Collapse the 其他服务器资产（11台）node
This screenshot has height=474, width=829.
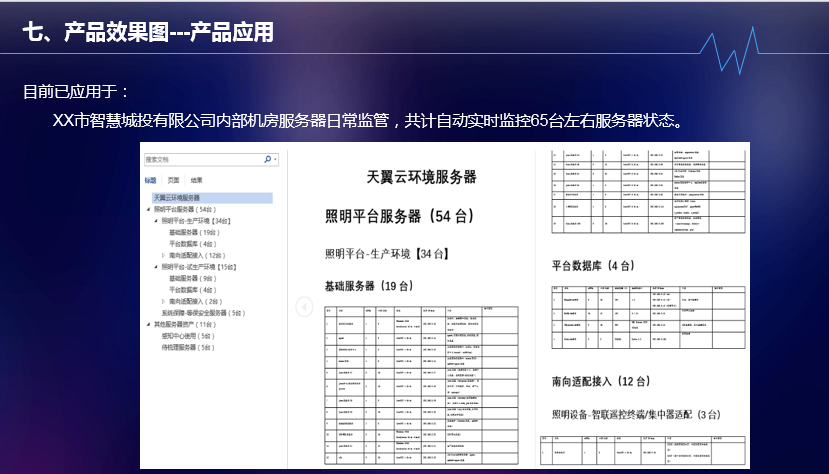(149, 324)
